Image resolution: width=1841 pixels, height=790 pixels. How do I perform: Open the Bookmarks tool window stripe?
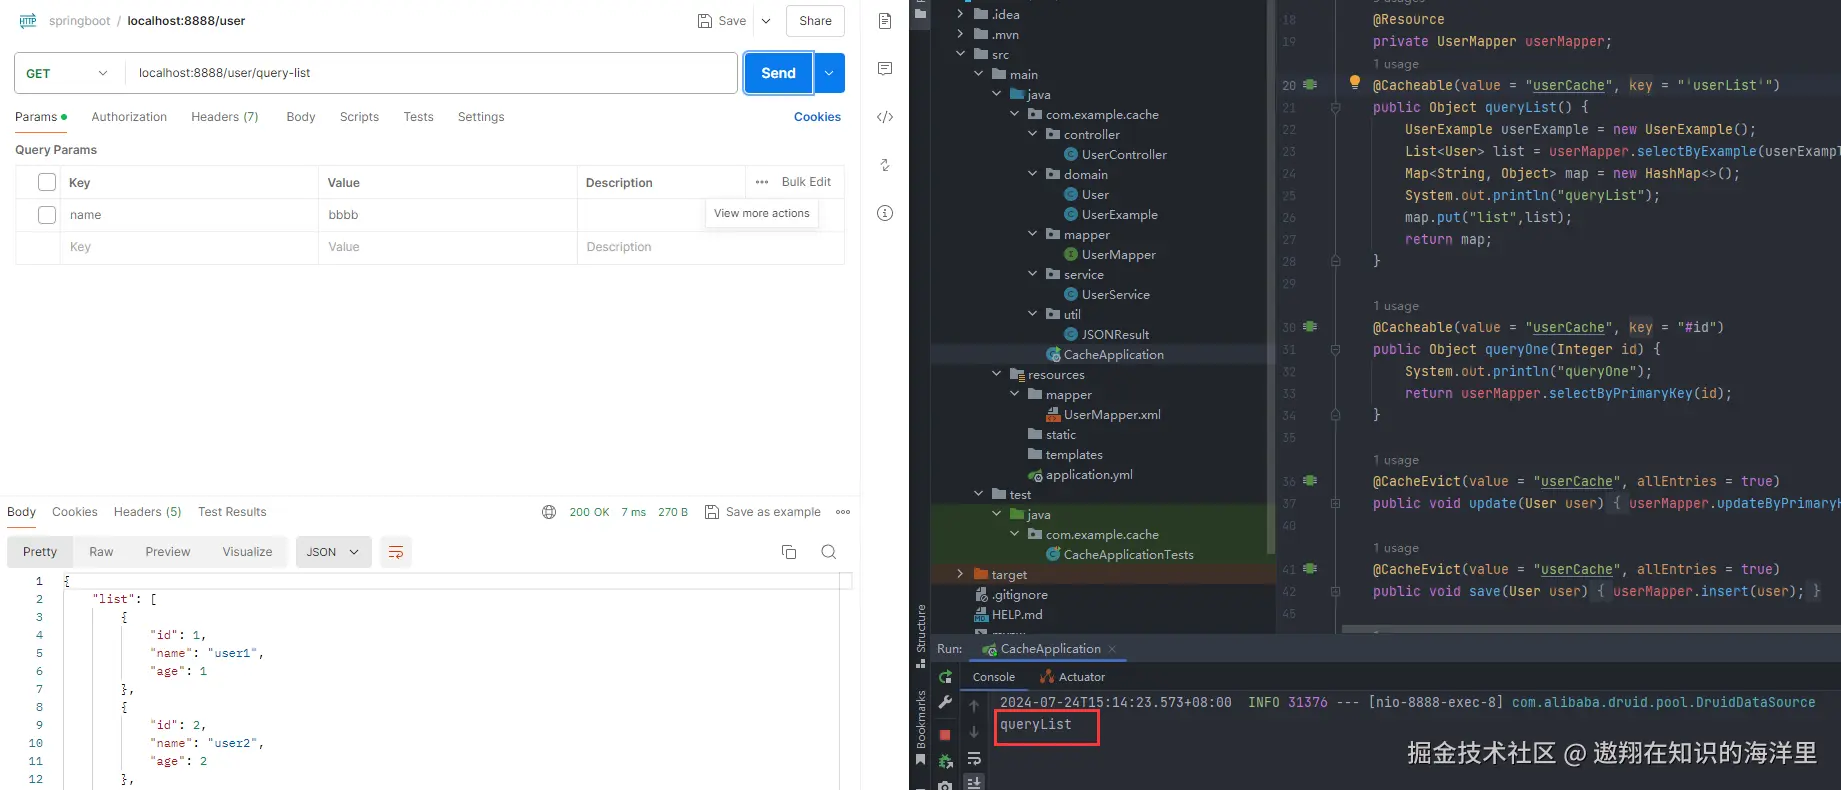(921, 727)
